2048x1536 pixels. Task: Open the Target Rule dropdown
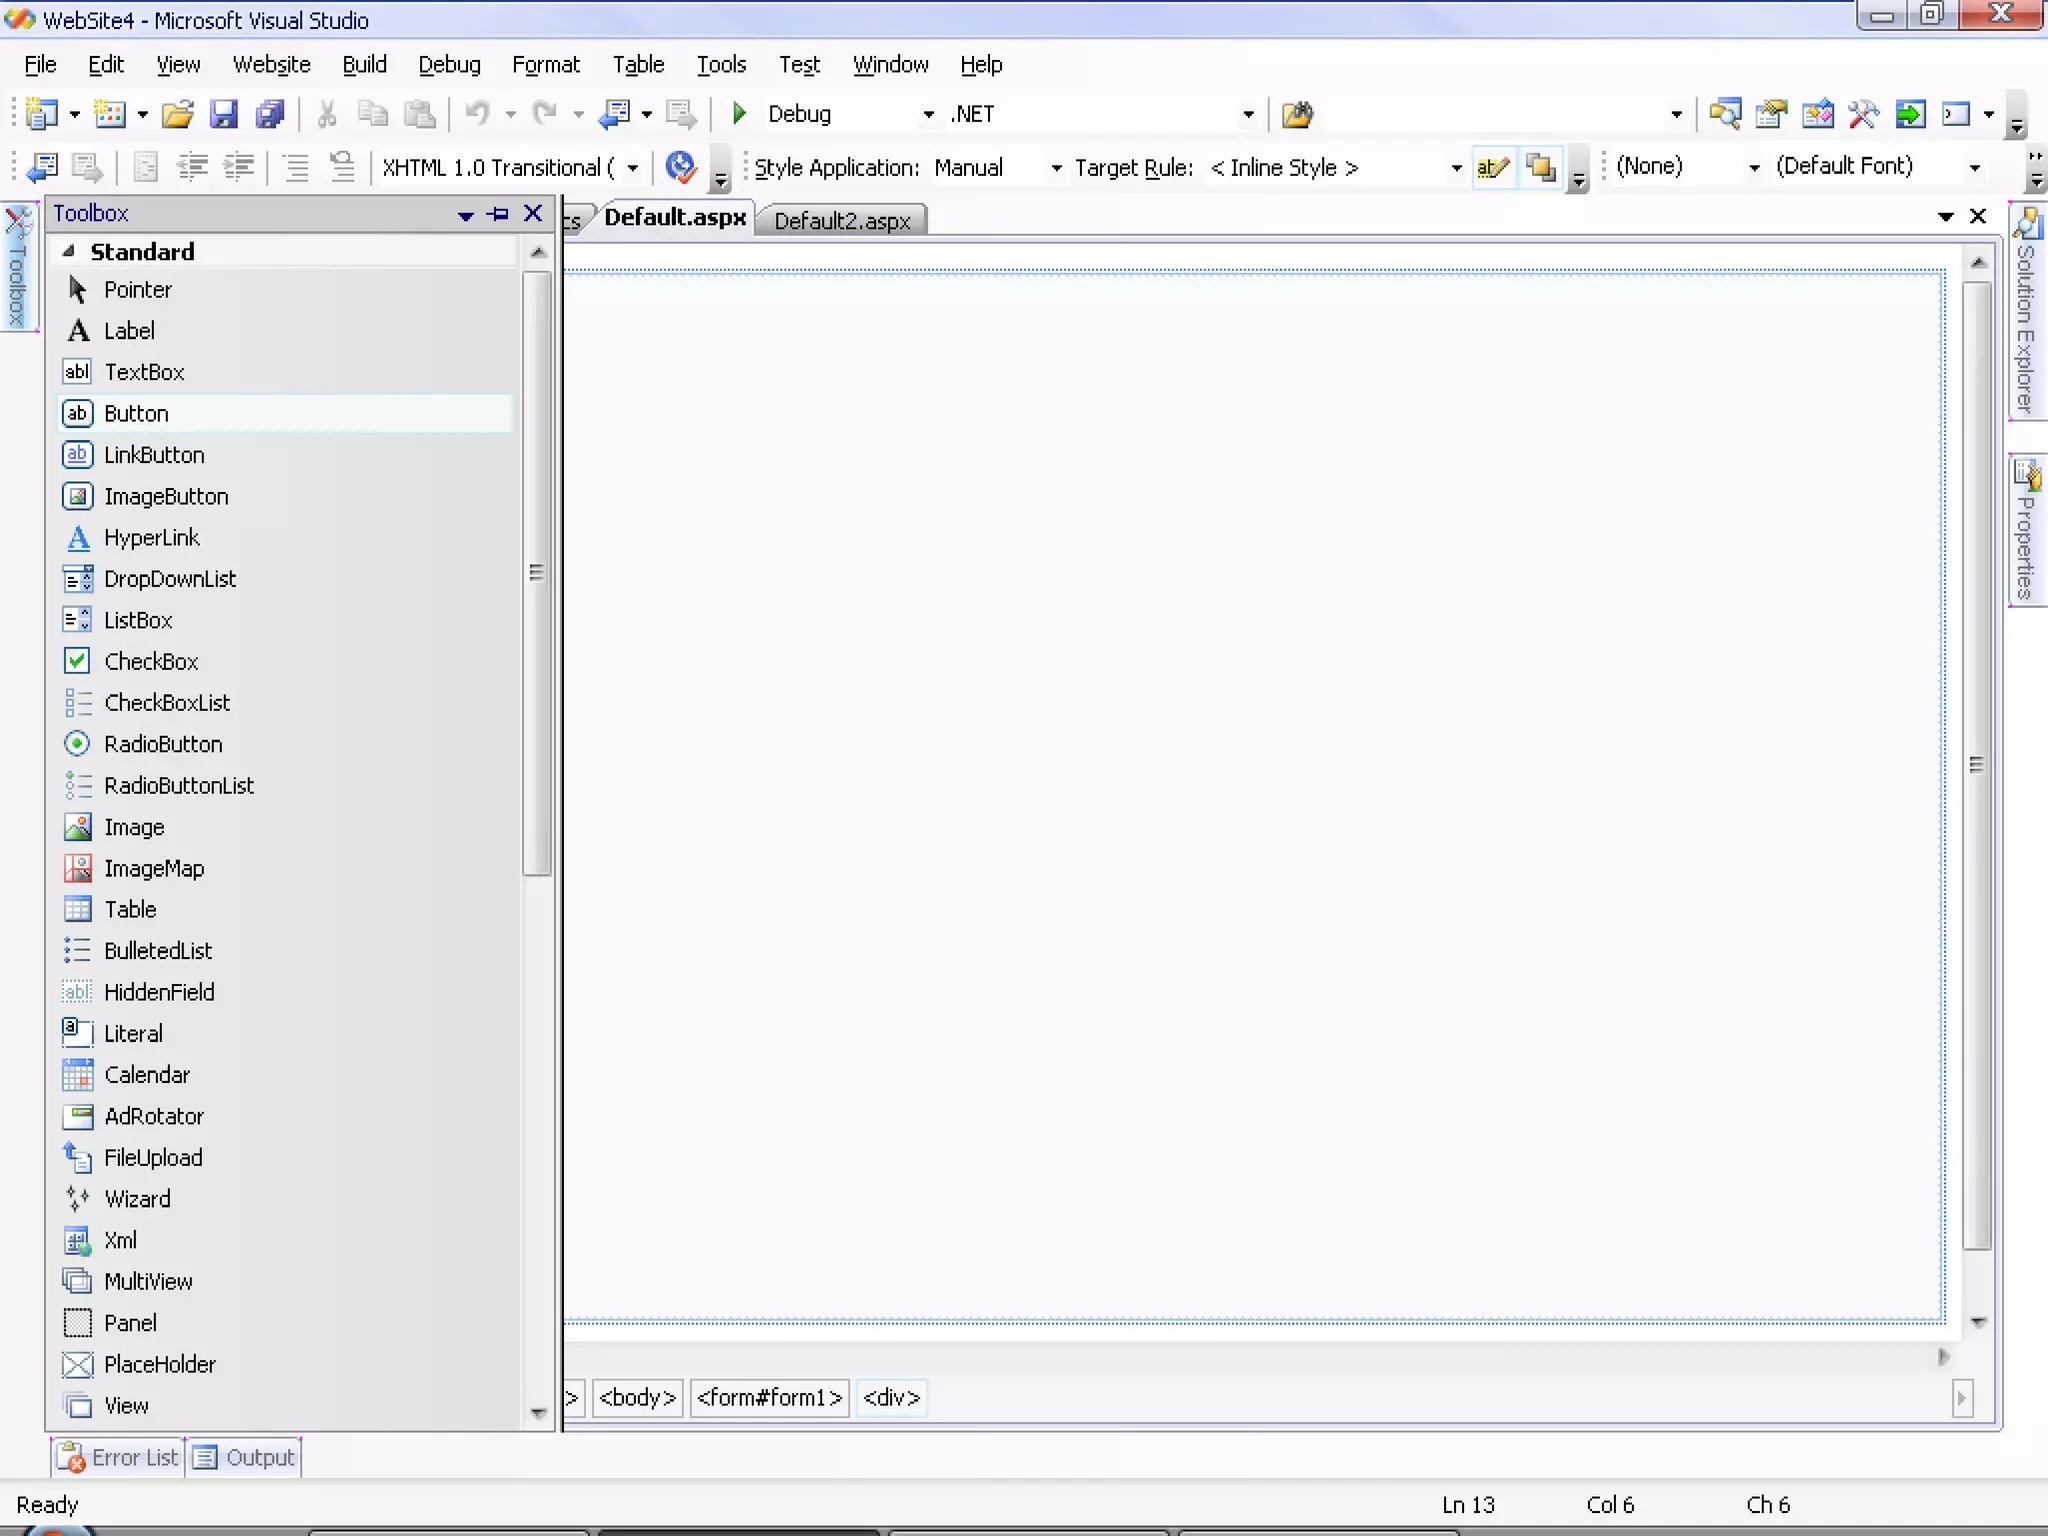point(1456,168)
